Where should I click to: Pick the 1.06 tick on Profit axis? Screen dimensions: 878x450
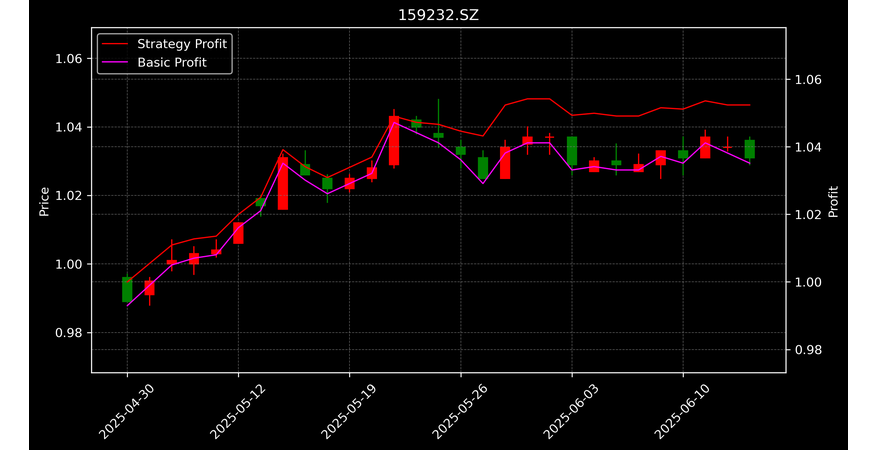click(x=808, y=80)
